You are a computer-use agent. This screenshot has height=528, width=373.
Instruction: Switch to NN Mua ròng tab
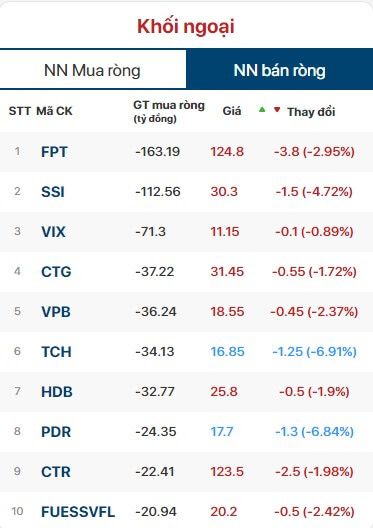pos(93,70)
